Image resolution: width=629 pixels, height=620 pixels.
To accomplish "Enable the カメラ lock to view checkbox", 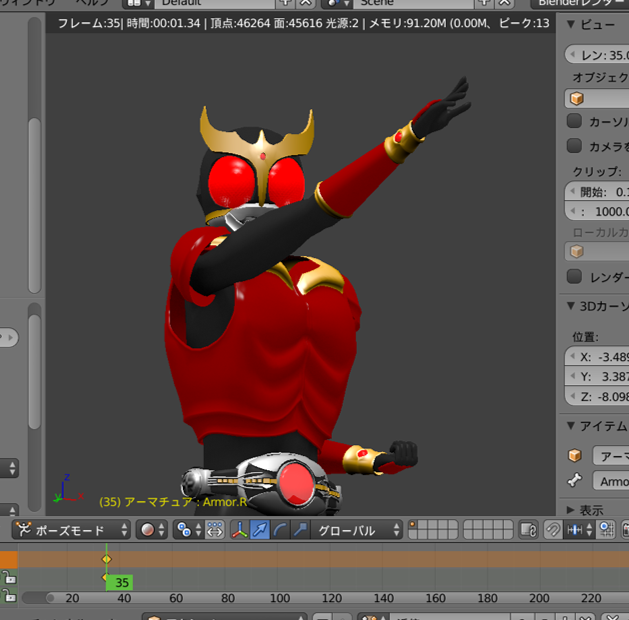I will (x=574, y=146).
